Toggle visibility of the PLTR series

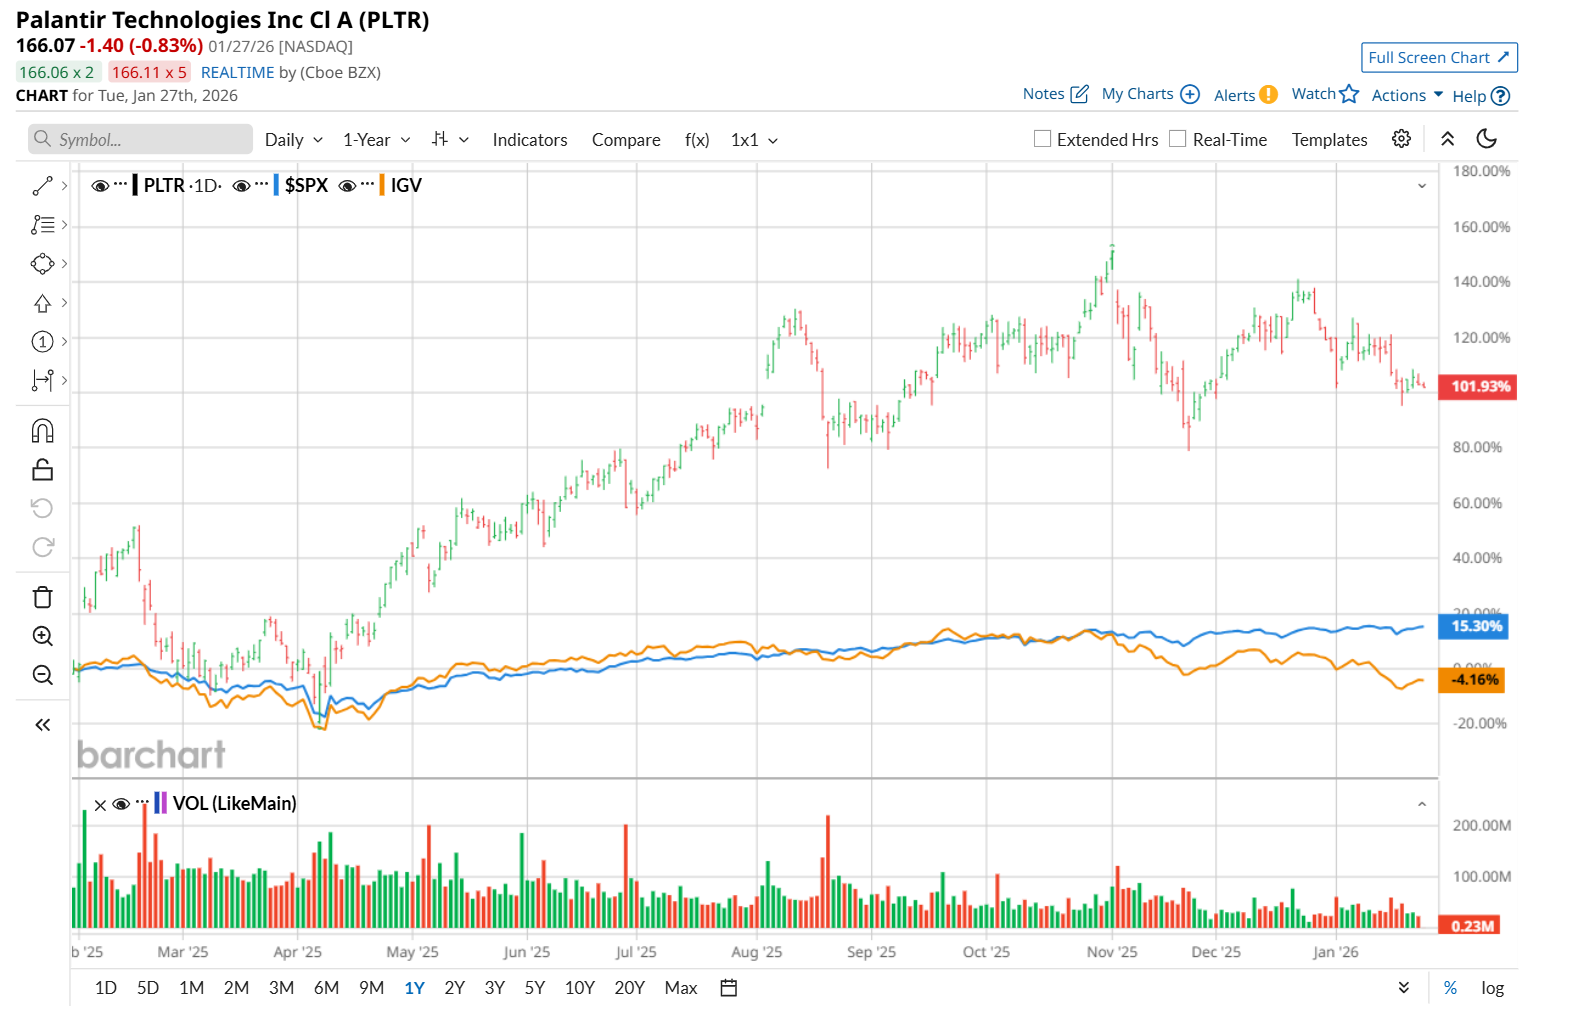click(x=99, y=186)
